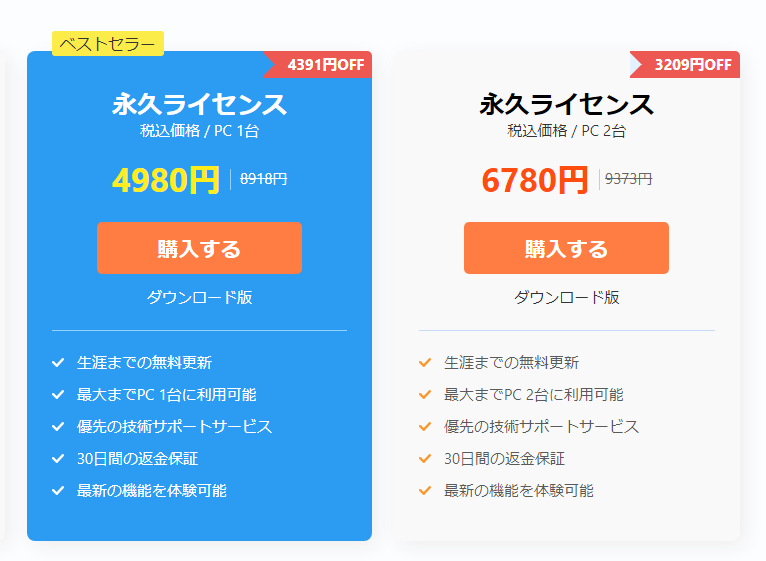Image resolution: width=766 pixels, height=561 pixels.
Task: Click the orange 6780円 price
Action: pyautogui.click(x=533, y=180)
